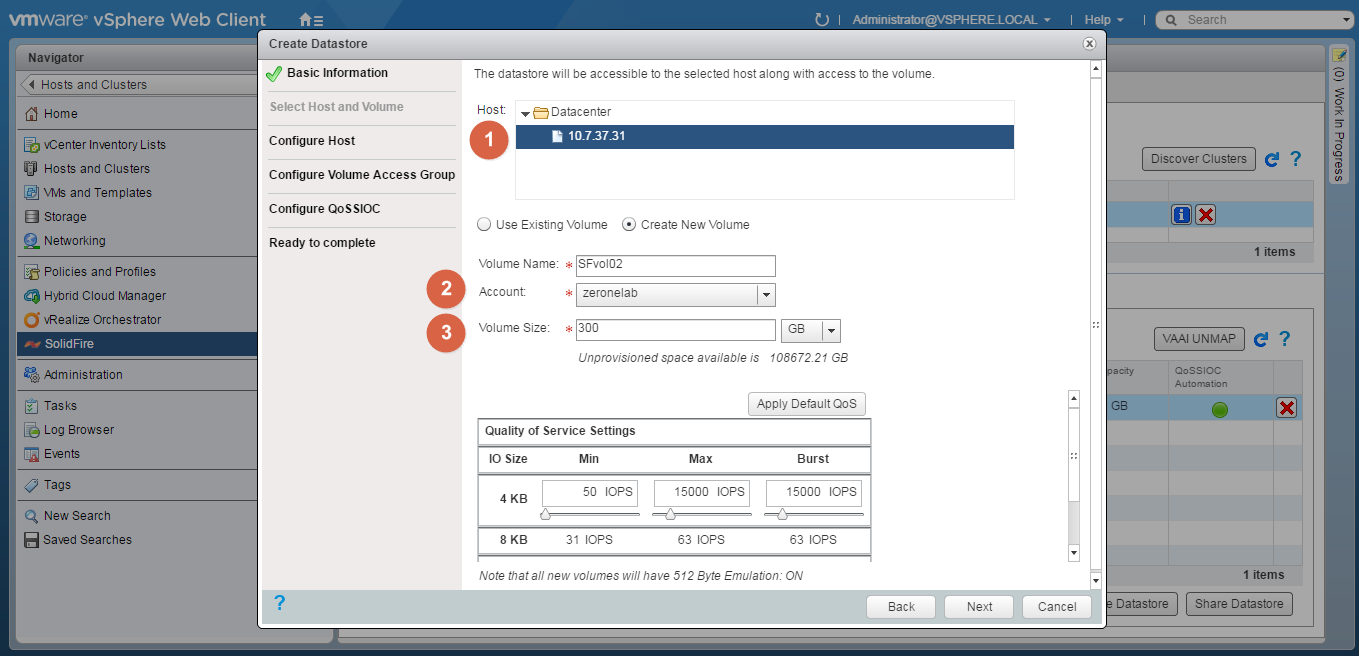The height and width of the screenshot is (656, 1359).
Task: Open Policies and Profiles
Action: 100,272
